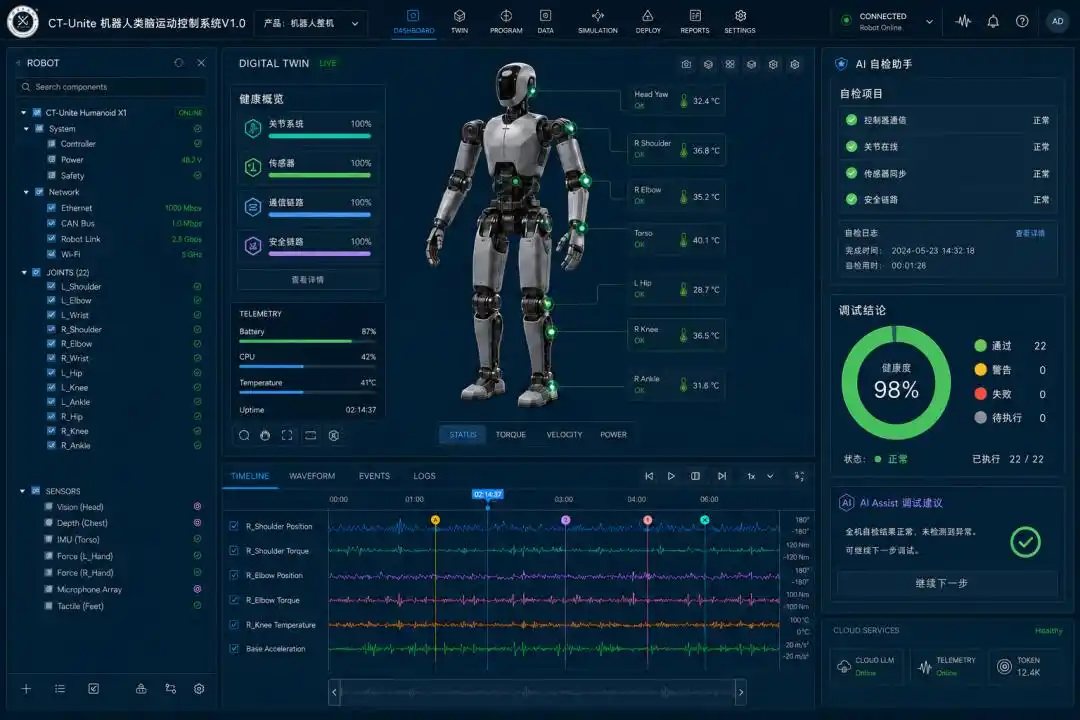Uncheck the R_Shoulder Position signal checkbox
Image resolution: width=1080 pixels, height=720 pixels.
click(234, 526)
